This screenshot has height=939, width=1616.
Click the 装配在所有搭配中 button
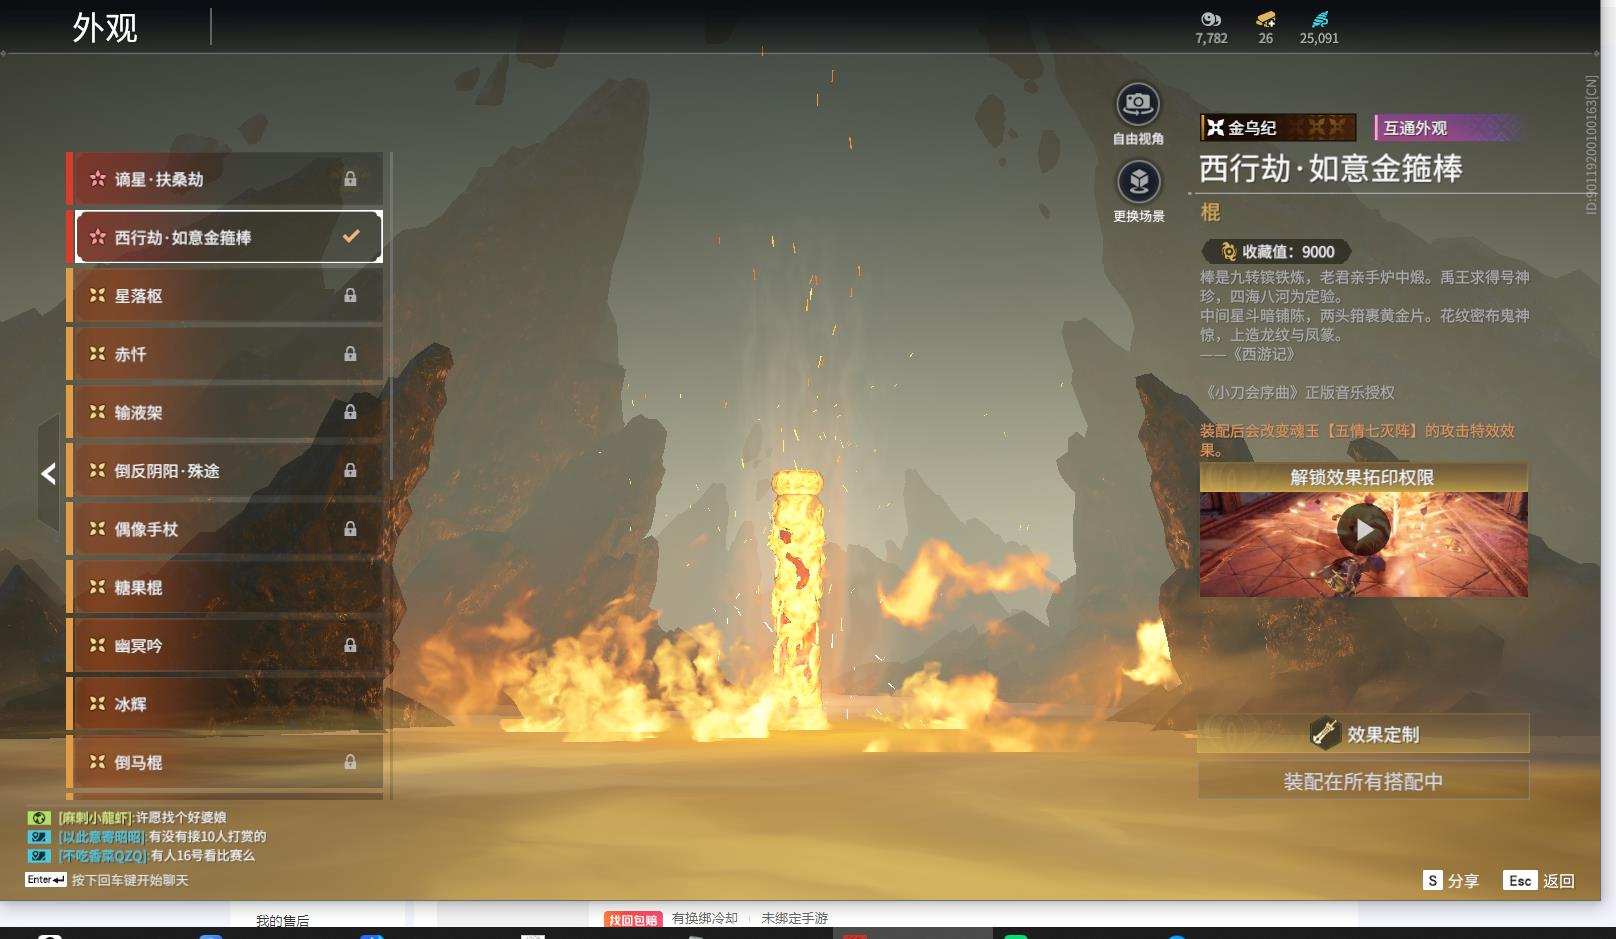click(x=1364, y=781)
